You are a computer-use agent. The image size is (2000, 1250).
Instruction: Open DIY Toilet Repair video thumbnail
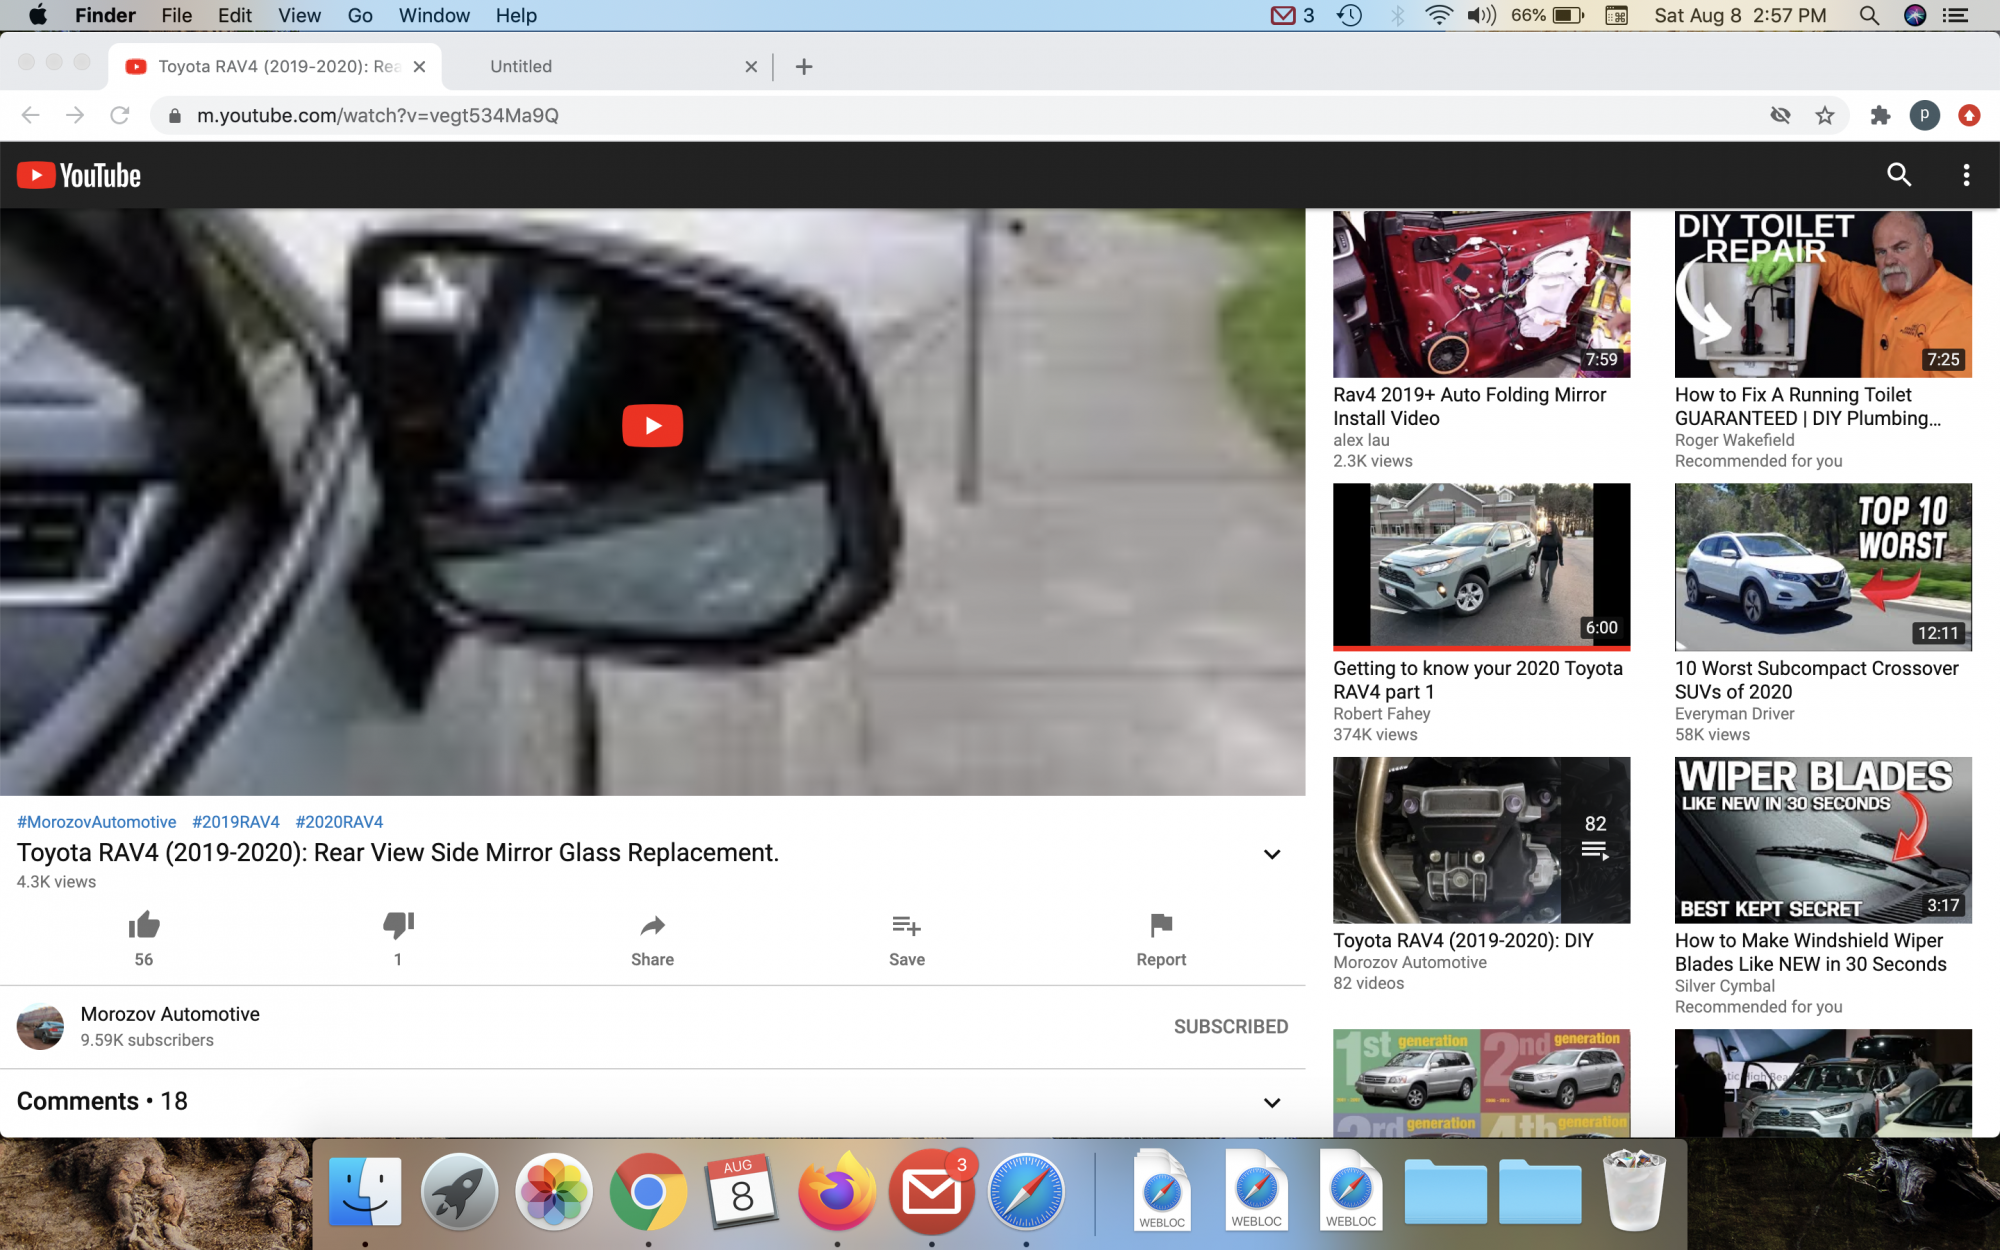coord(1823,294)
